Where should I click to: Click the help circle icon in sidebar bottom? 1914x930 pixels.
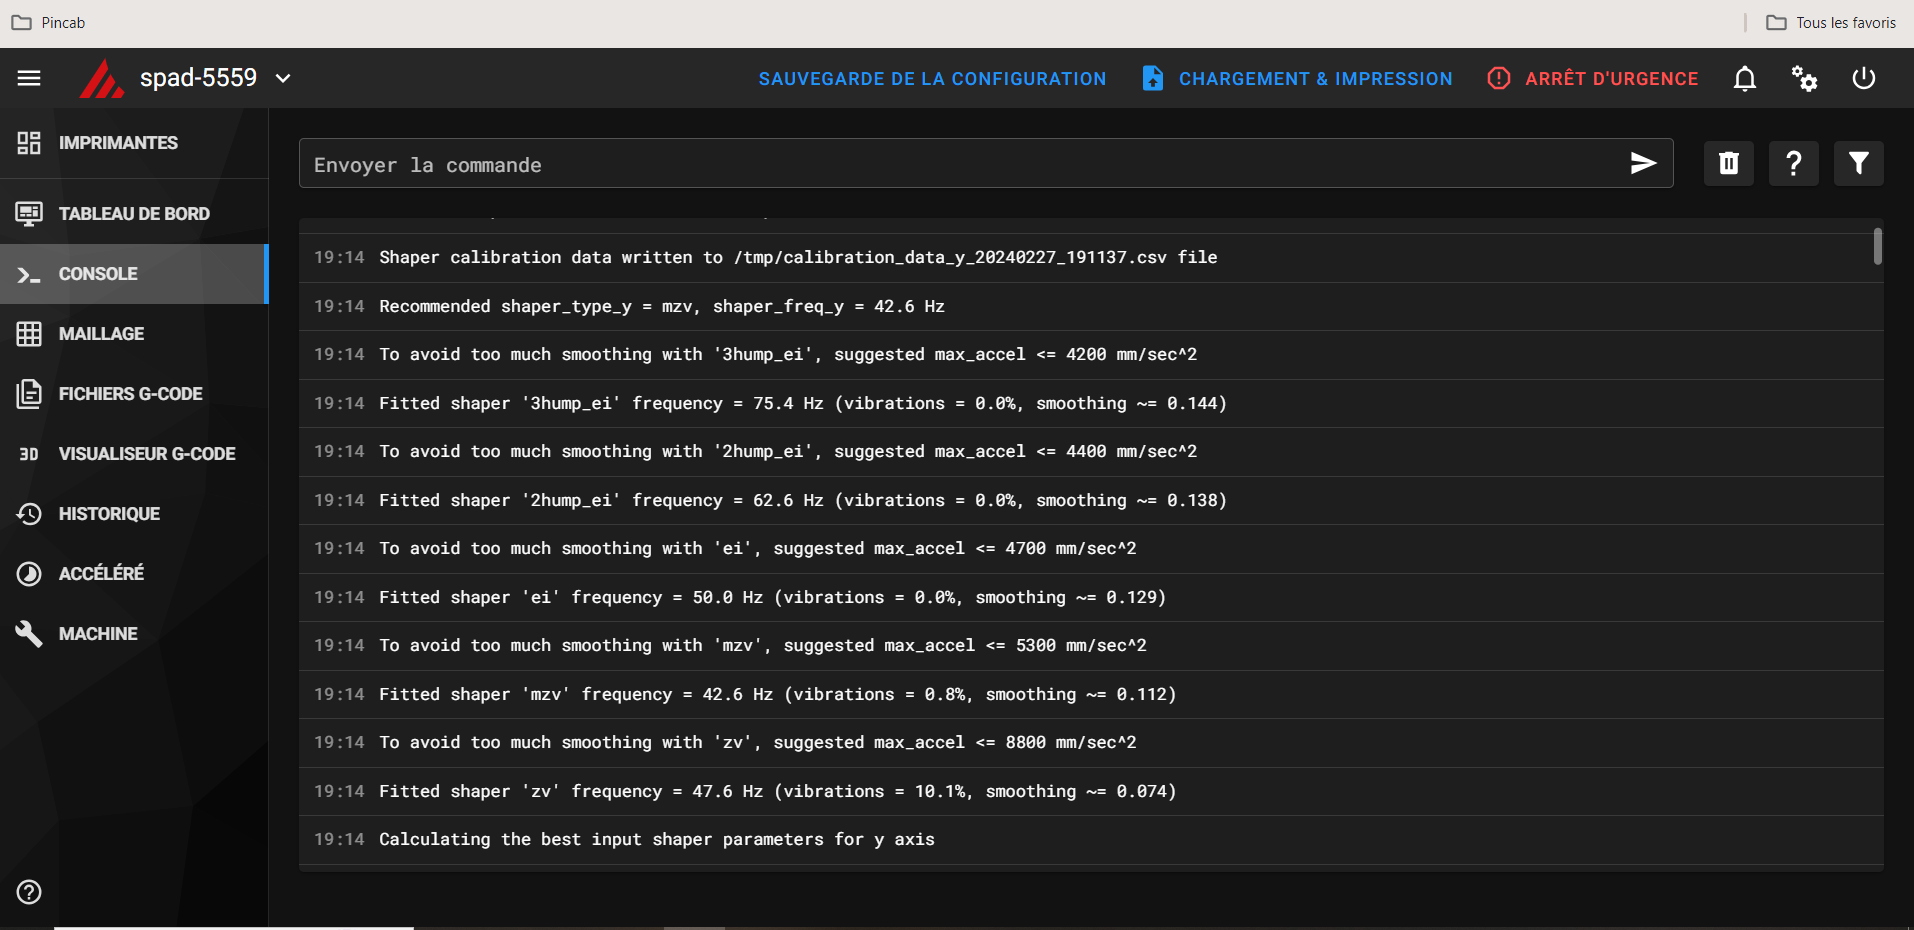[29, 892]
